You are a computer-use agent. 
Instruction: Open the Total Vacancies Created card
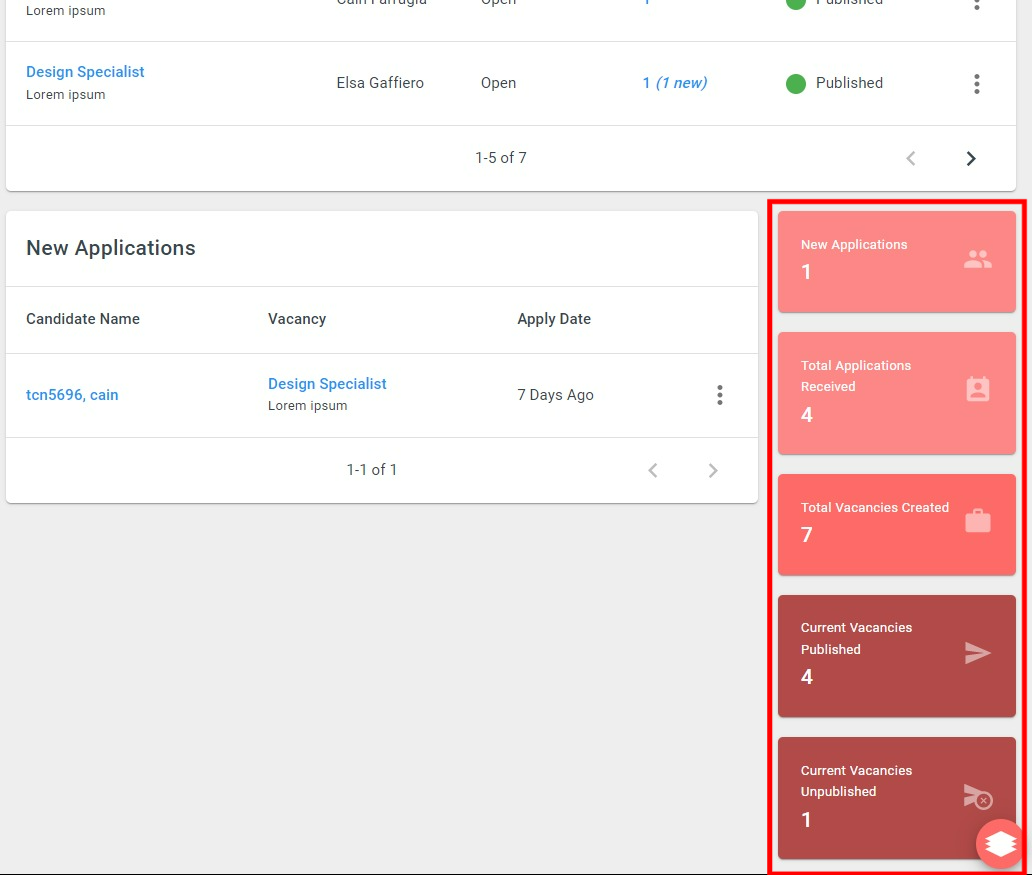[x=896, y=525]
